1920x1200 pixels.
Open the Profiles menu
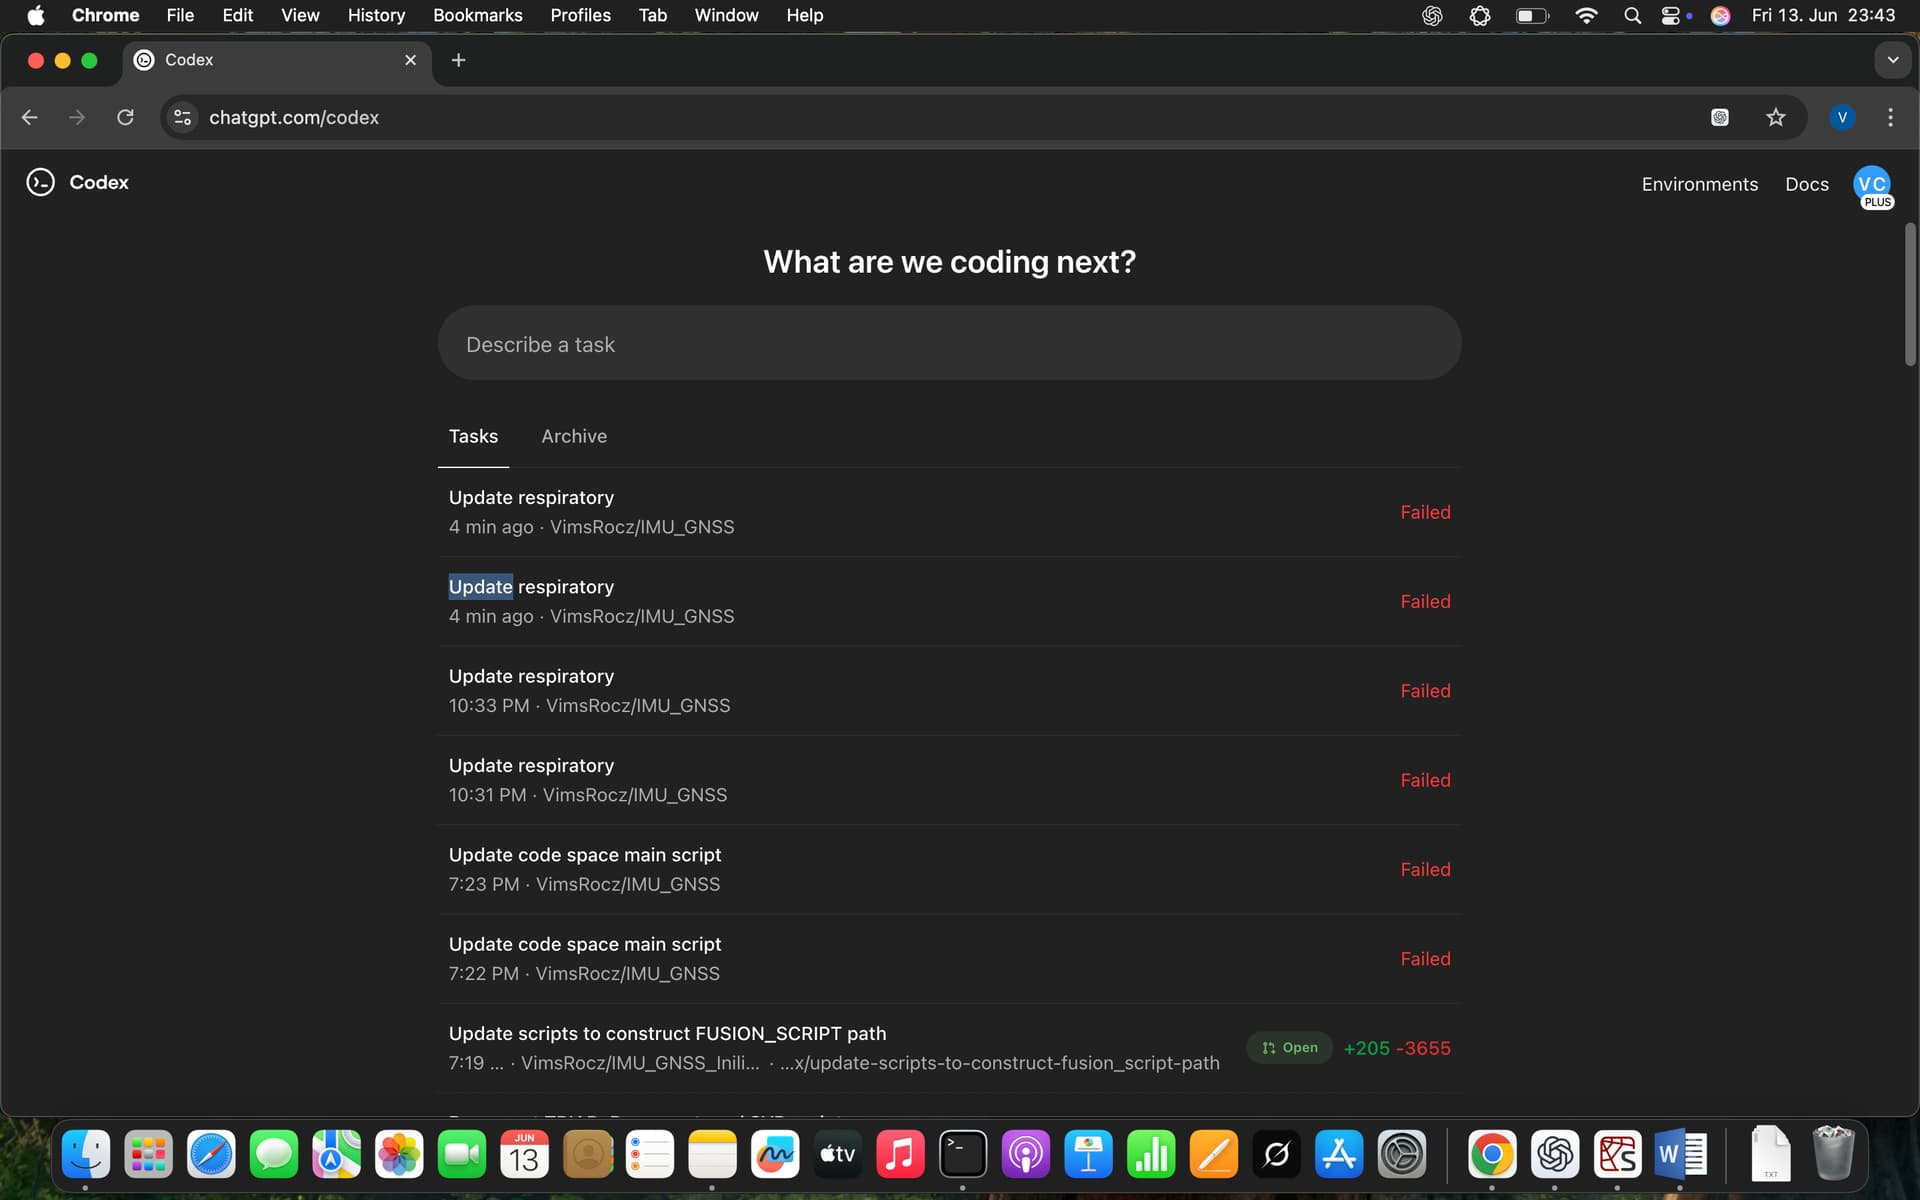pos(580,15)
